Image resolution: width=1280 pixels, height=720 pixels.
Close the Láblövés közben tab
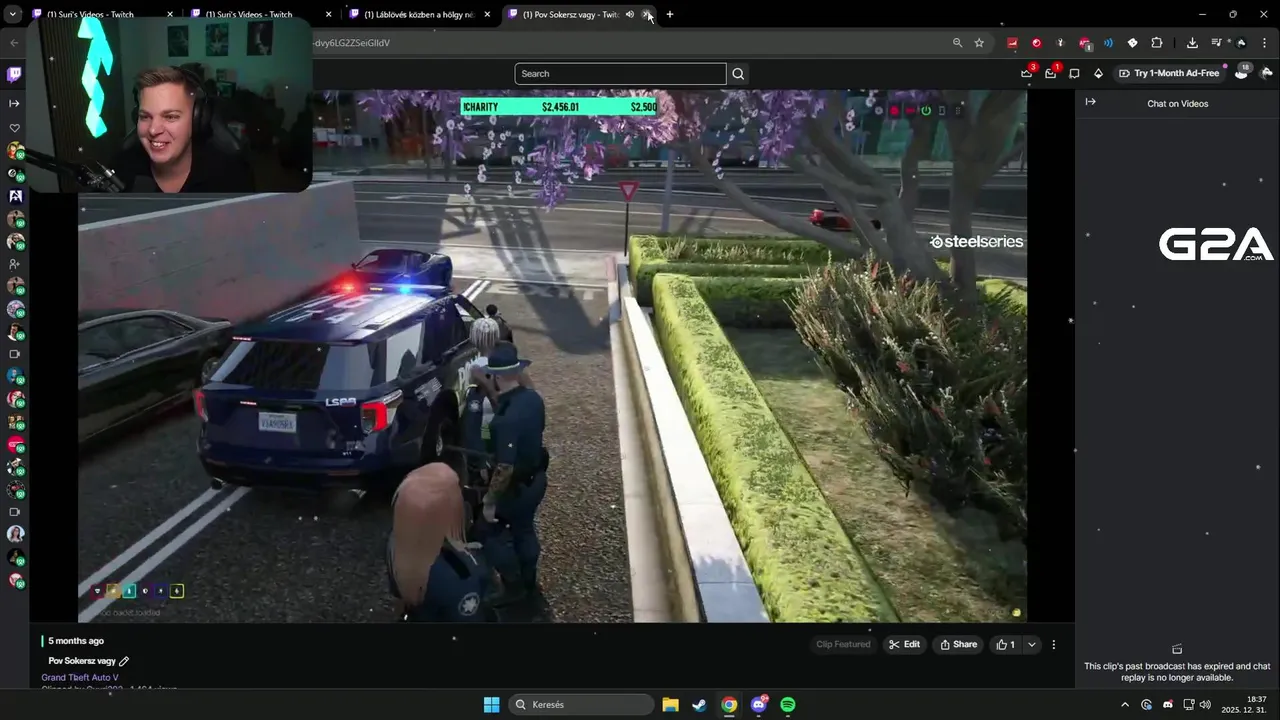point(487,14)
